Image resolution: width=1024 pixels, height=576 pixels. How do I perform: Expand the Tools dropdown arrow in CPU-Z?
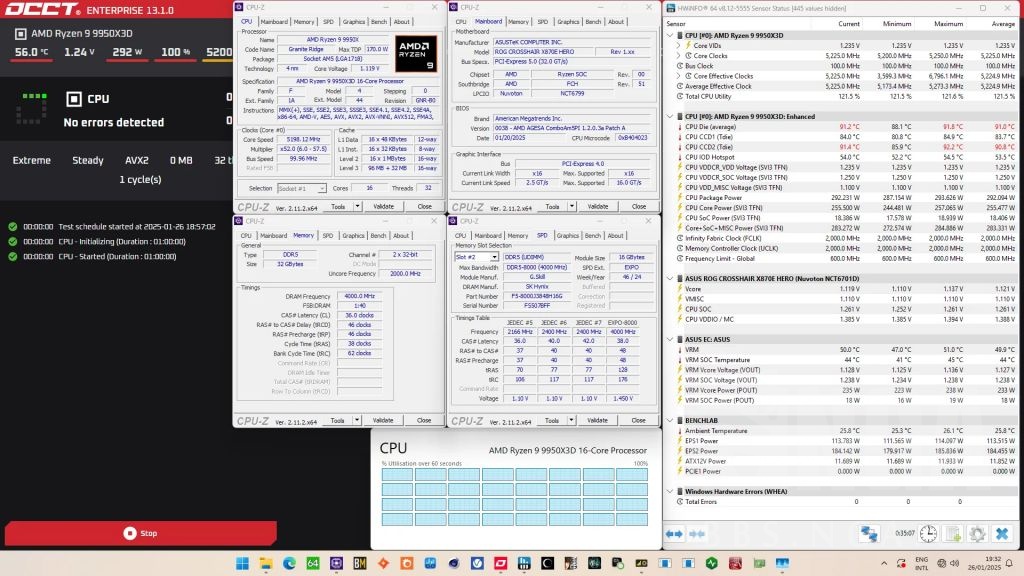pyautogui.click(x=357, y=207)
